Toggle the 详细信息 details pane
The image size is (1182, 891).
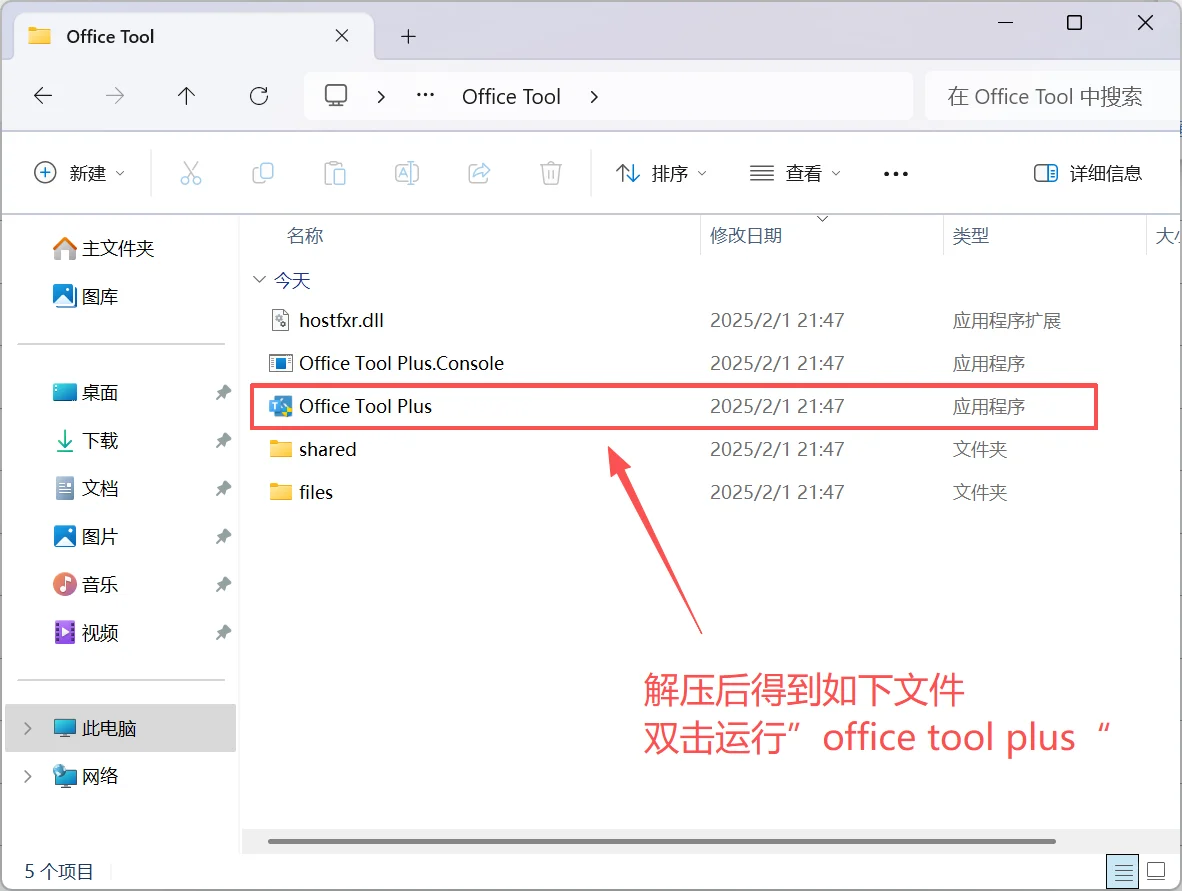pyautogui.click(x=1088, y=172)
